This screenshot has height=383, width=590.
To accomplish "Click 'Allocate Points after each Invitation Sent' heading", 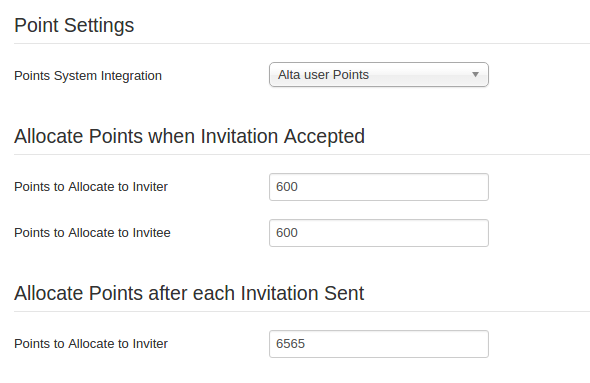I will click(189, 293).
